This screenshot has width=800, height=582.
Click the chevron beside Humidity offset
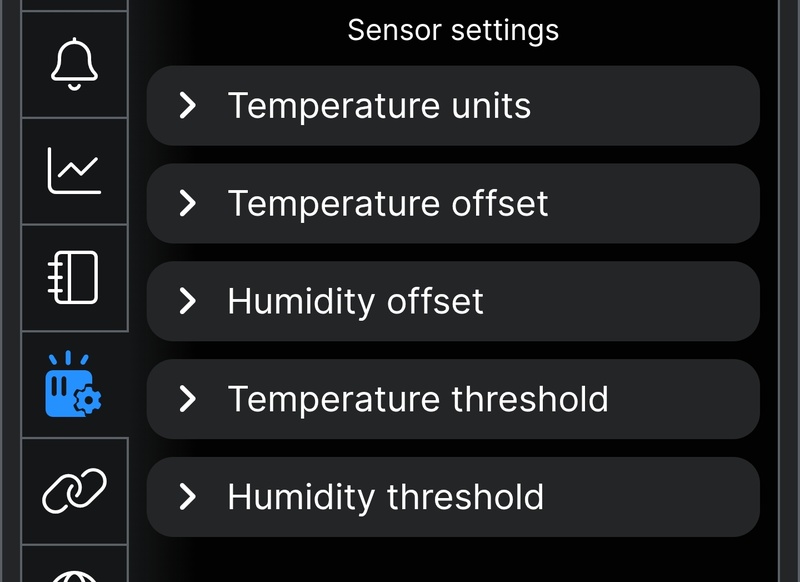click(187, 301)
